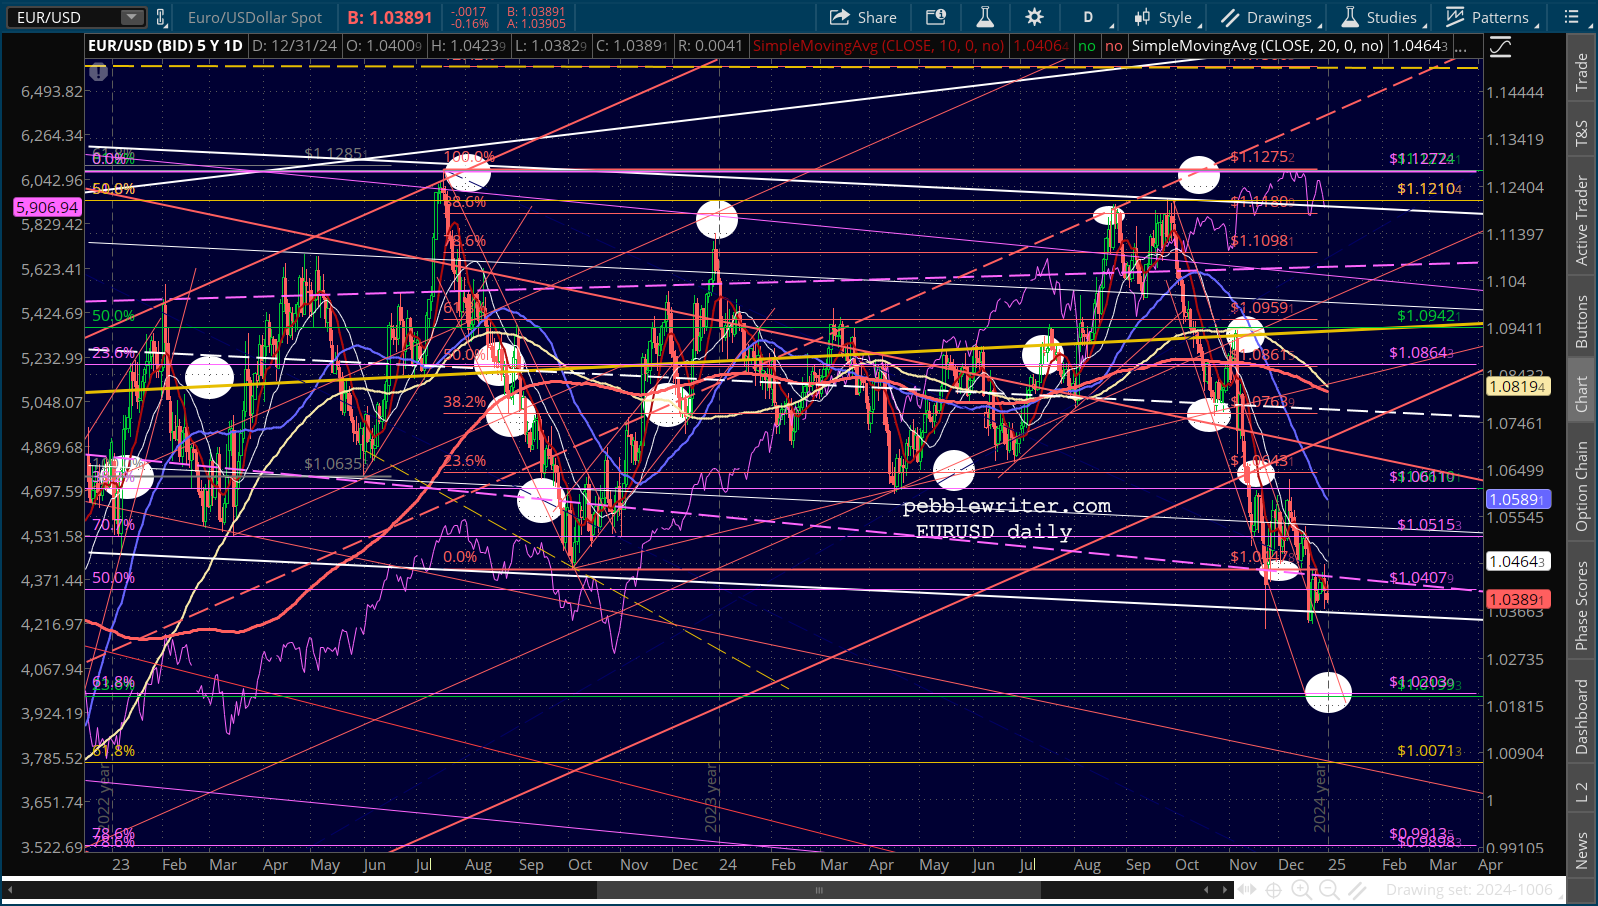Screen dimensions: 1598x906
Task: Toggle the expand/collapse time axis arrows
Action: (1246, 889)
